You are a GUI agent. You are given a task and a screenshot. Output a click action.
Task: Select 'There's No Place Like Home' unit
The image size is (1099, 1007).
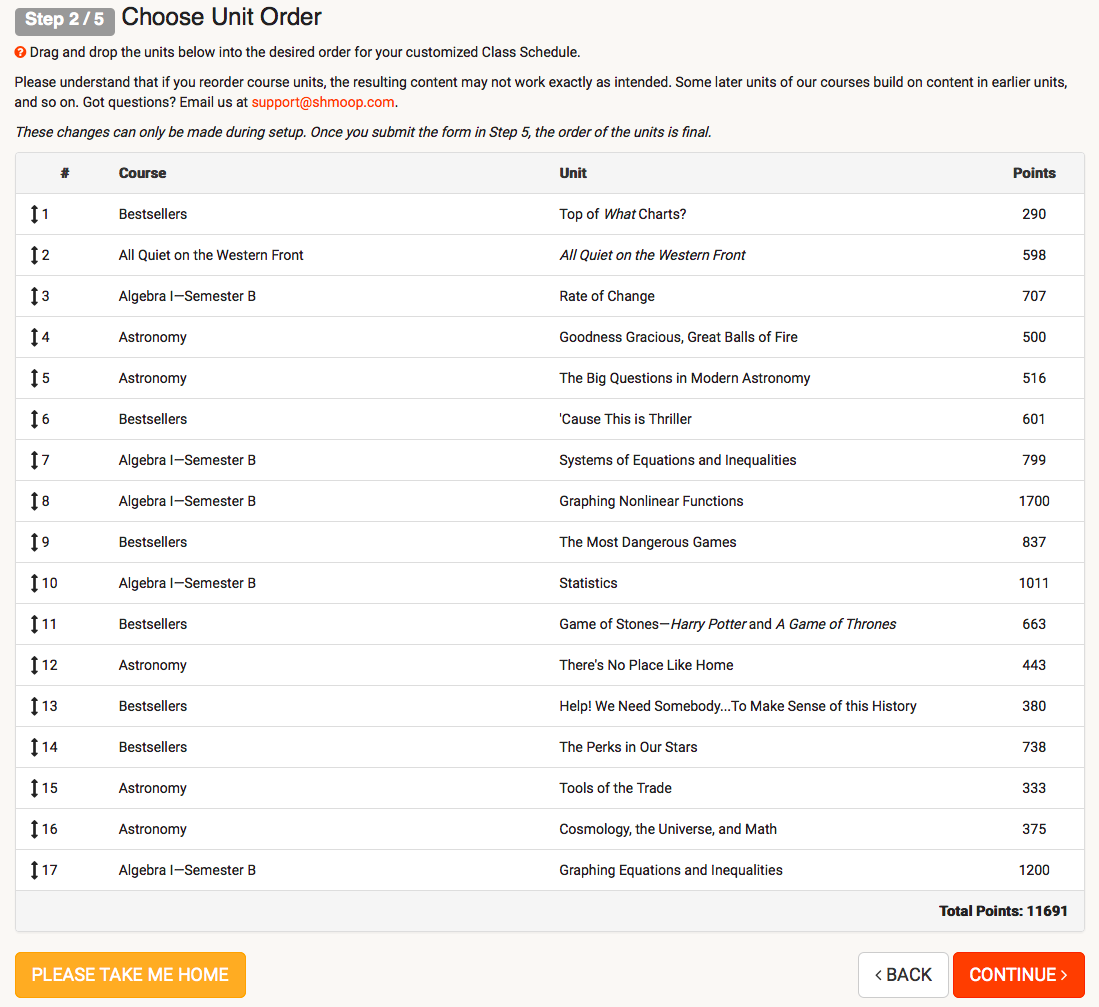[646, 665]
